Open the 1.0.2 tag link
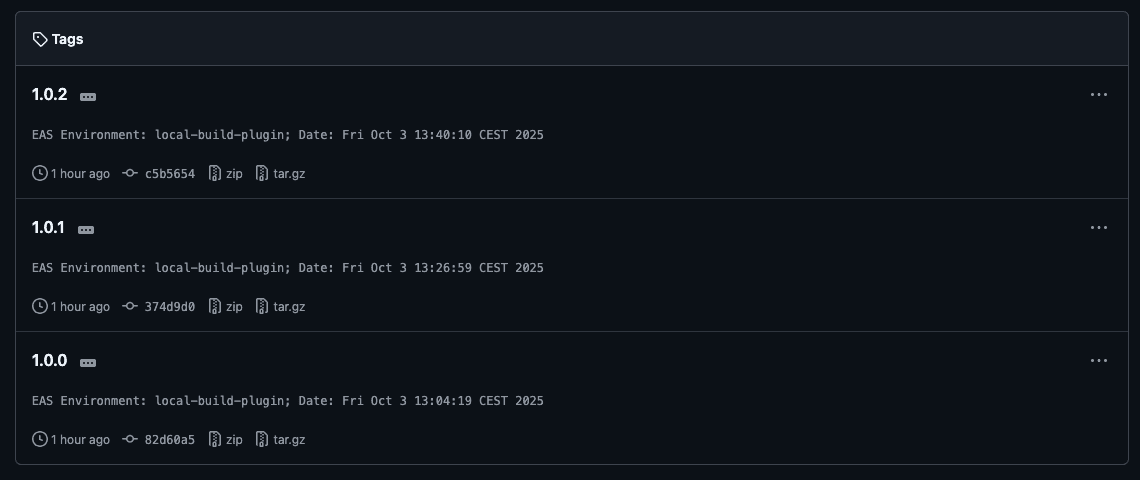Screen dimensions: 1140x480 point(50,95)
